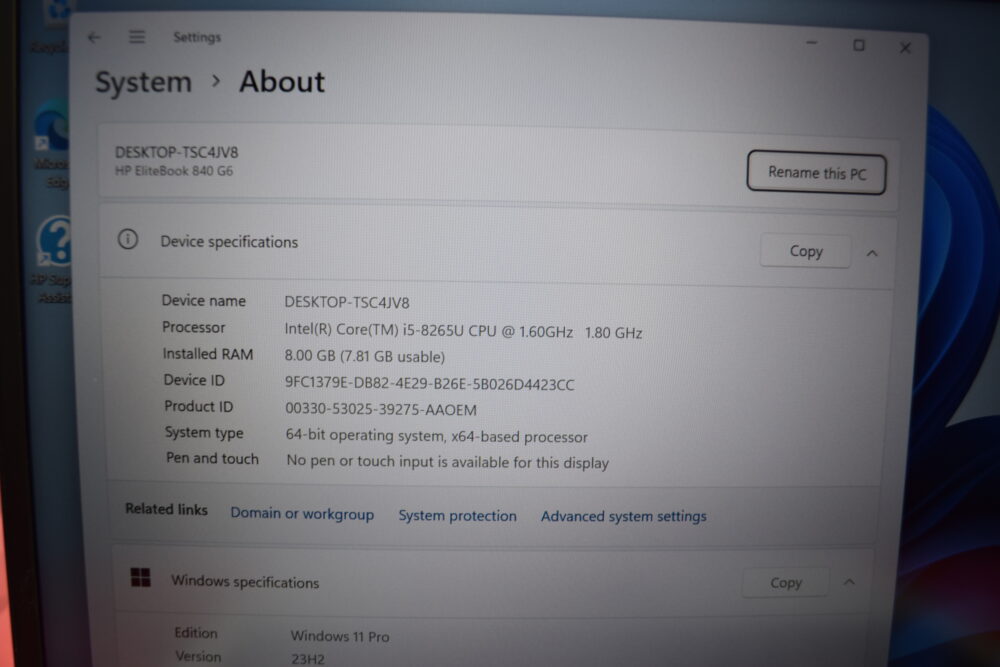Click the Installed RAM row label
Screen dimensions: 1000x667
[208, 354]
